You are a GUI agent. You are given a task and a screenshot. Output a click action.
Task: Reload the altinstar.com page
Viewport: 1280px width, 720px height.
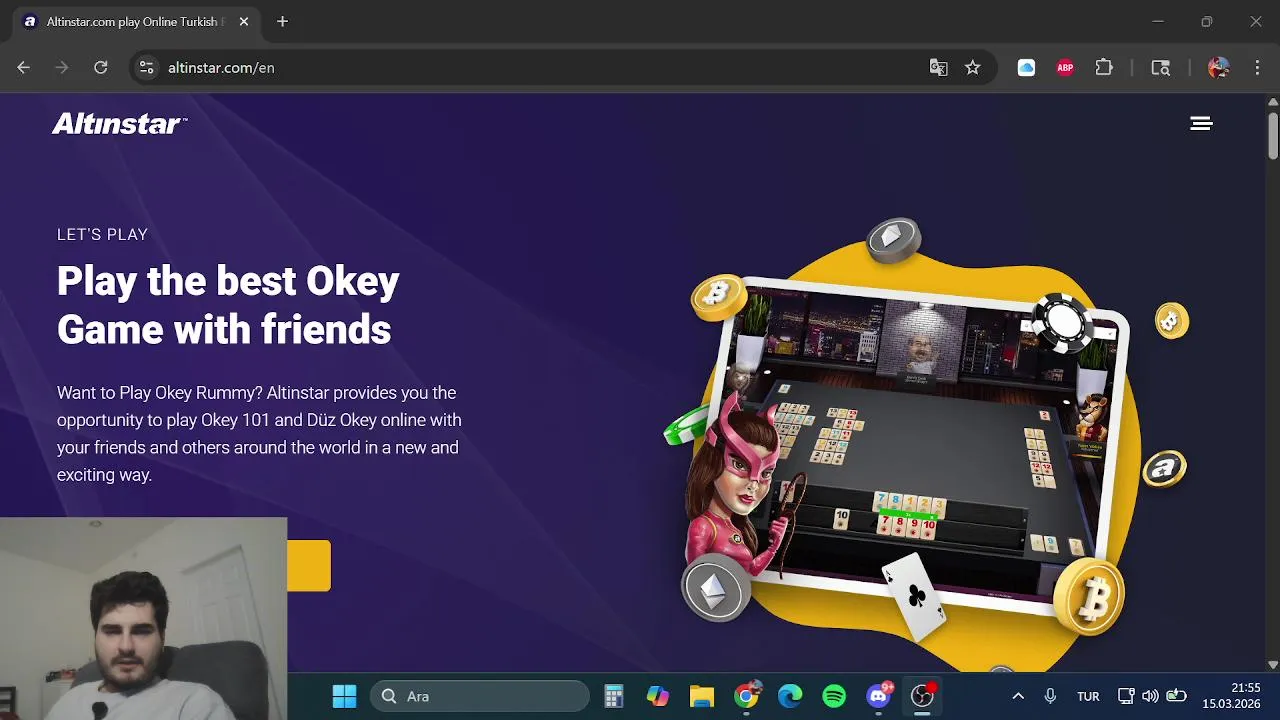(x=100, y=67)
